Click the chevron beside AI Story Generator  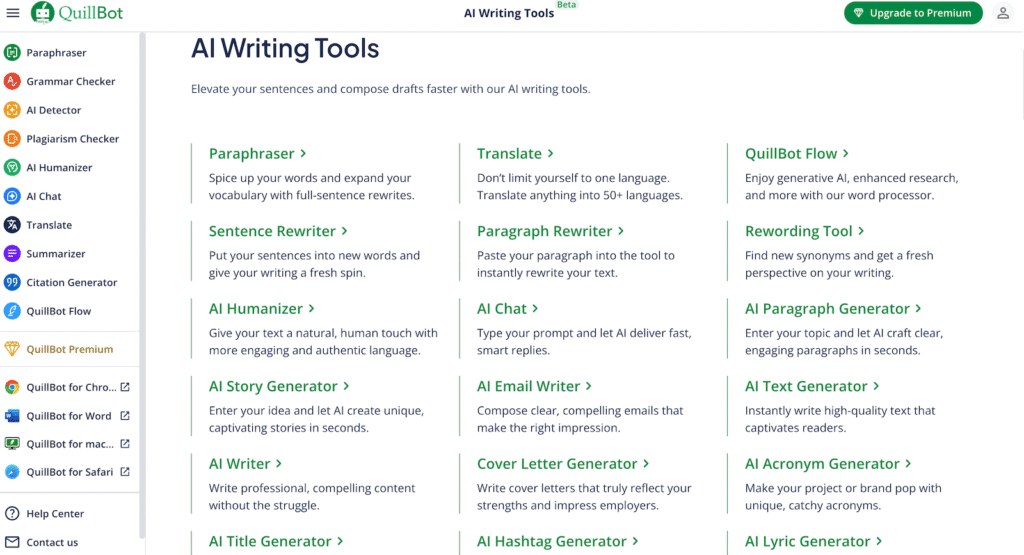pyautogui.click(x=347, y=386)
